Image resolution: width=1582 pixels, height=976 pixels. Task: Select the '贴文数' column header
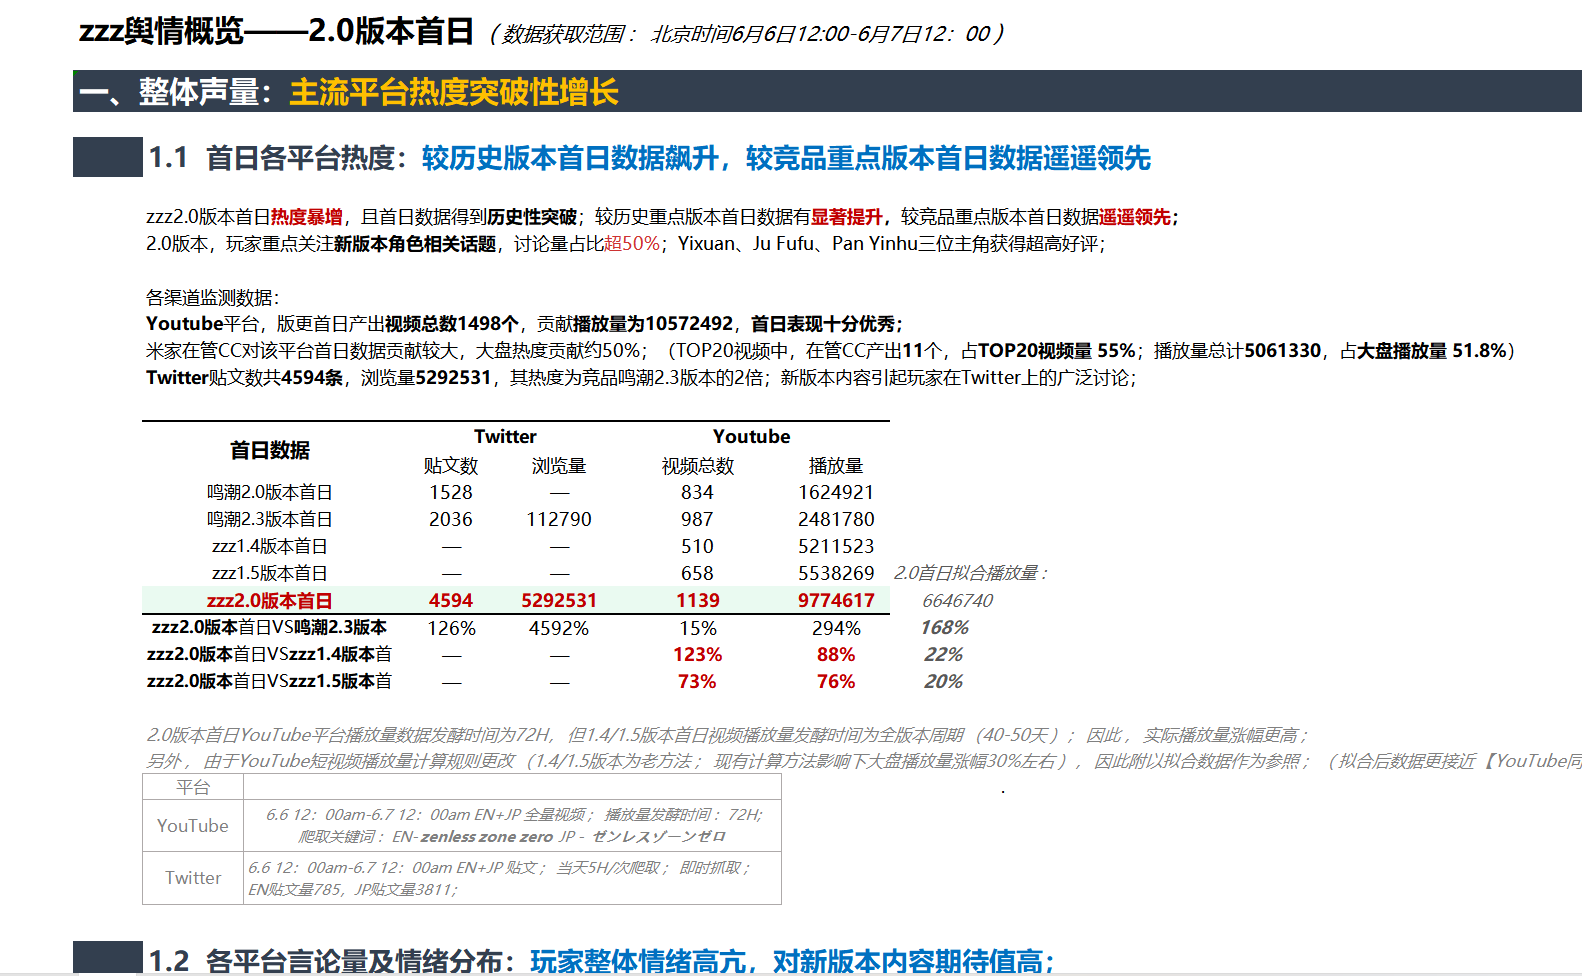(x=451, y=466)
